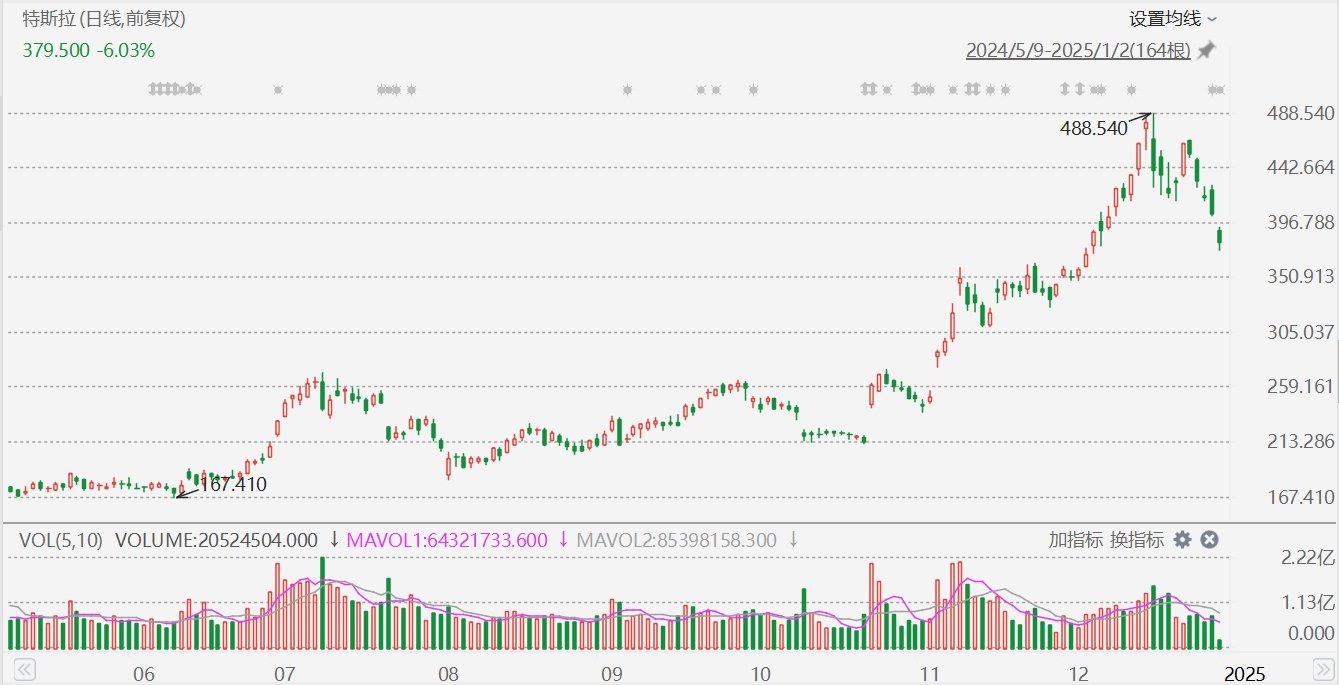Remove the volume indicator via the X icon

tap(1210, 539)
